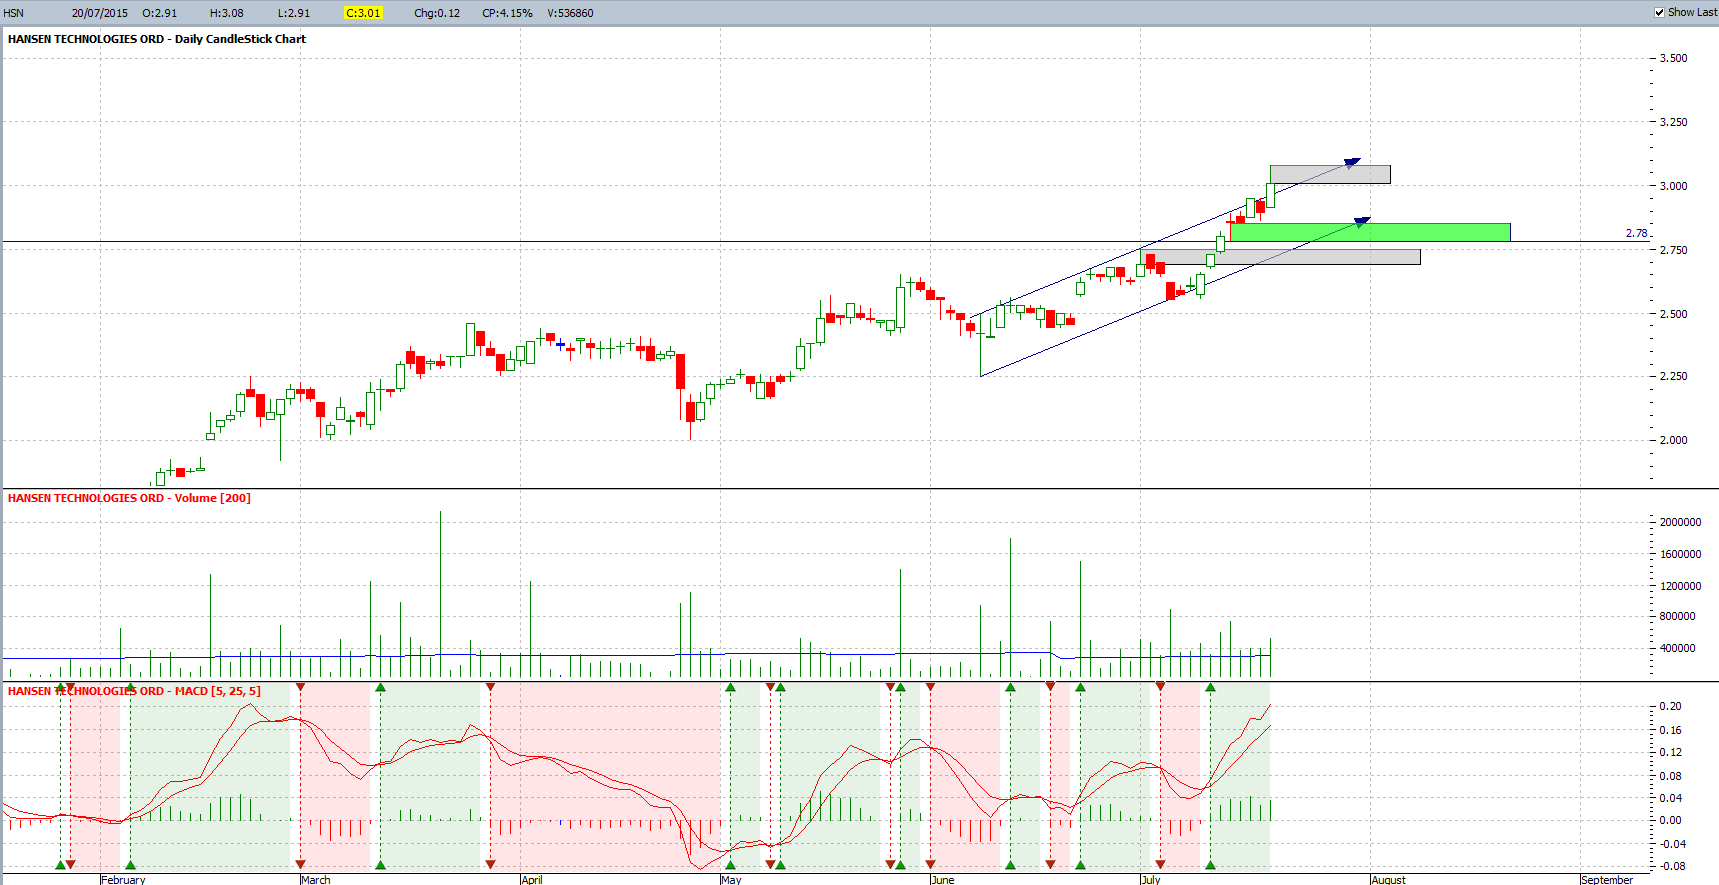
Task: Select the lower grey rectangle below green zone
Action: pyautogui.click(x=1280, y=257)
